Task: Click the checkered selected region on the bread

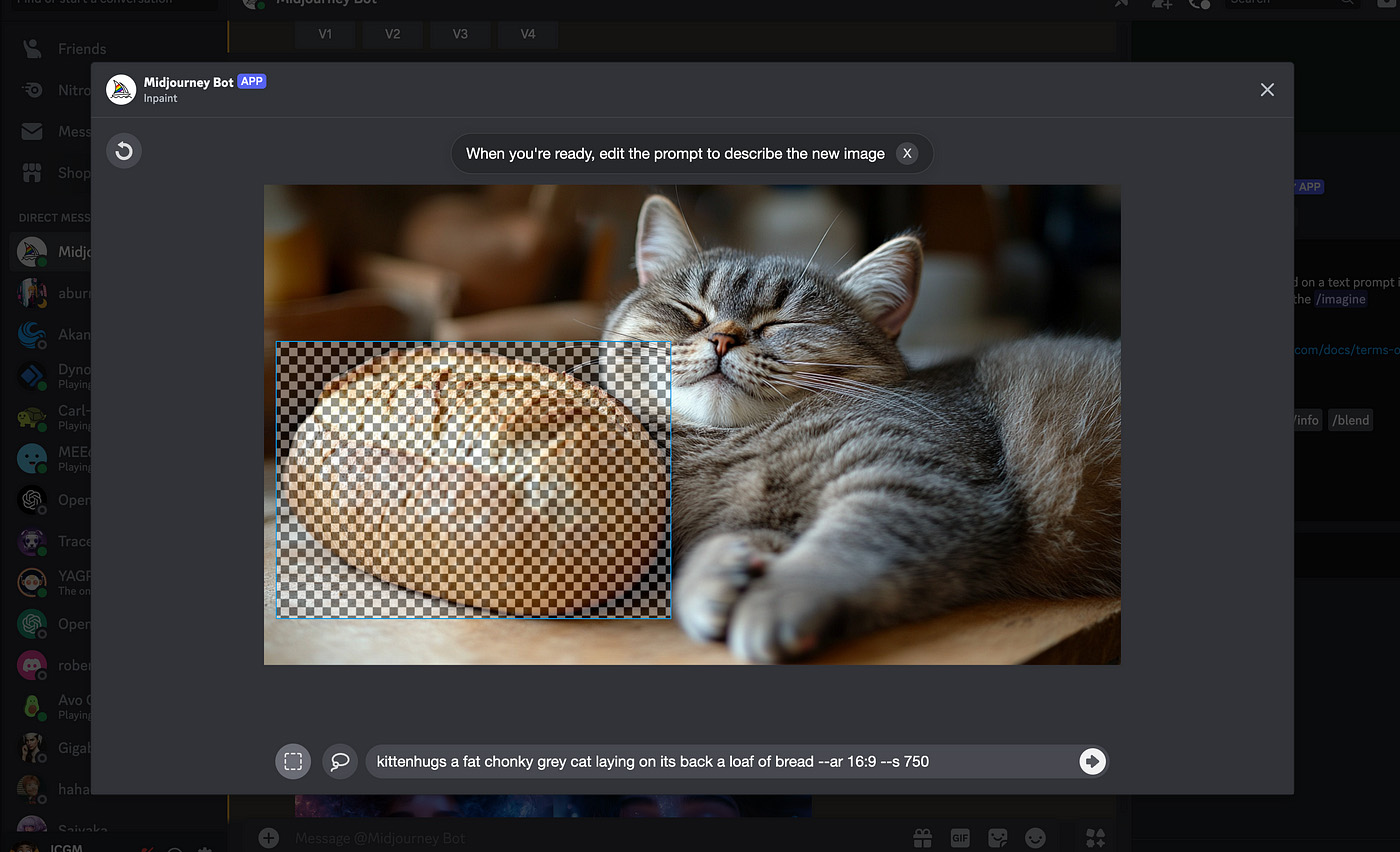Action: coord(473,480)
